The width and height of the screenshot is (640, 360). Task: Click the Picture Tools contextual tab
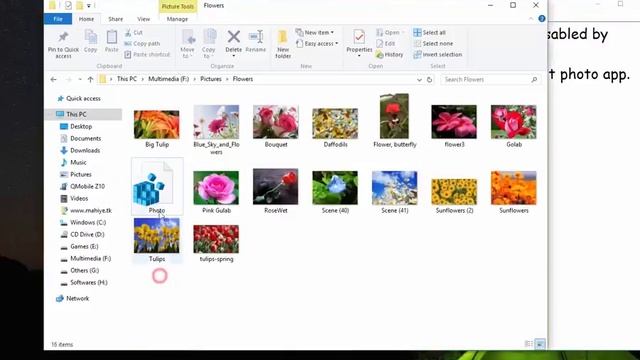[x=178, y=6]
